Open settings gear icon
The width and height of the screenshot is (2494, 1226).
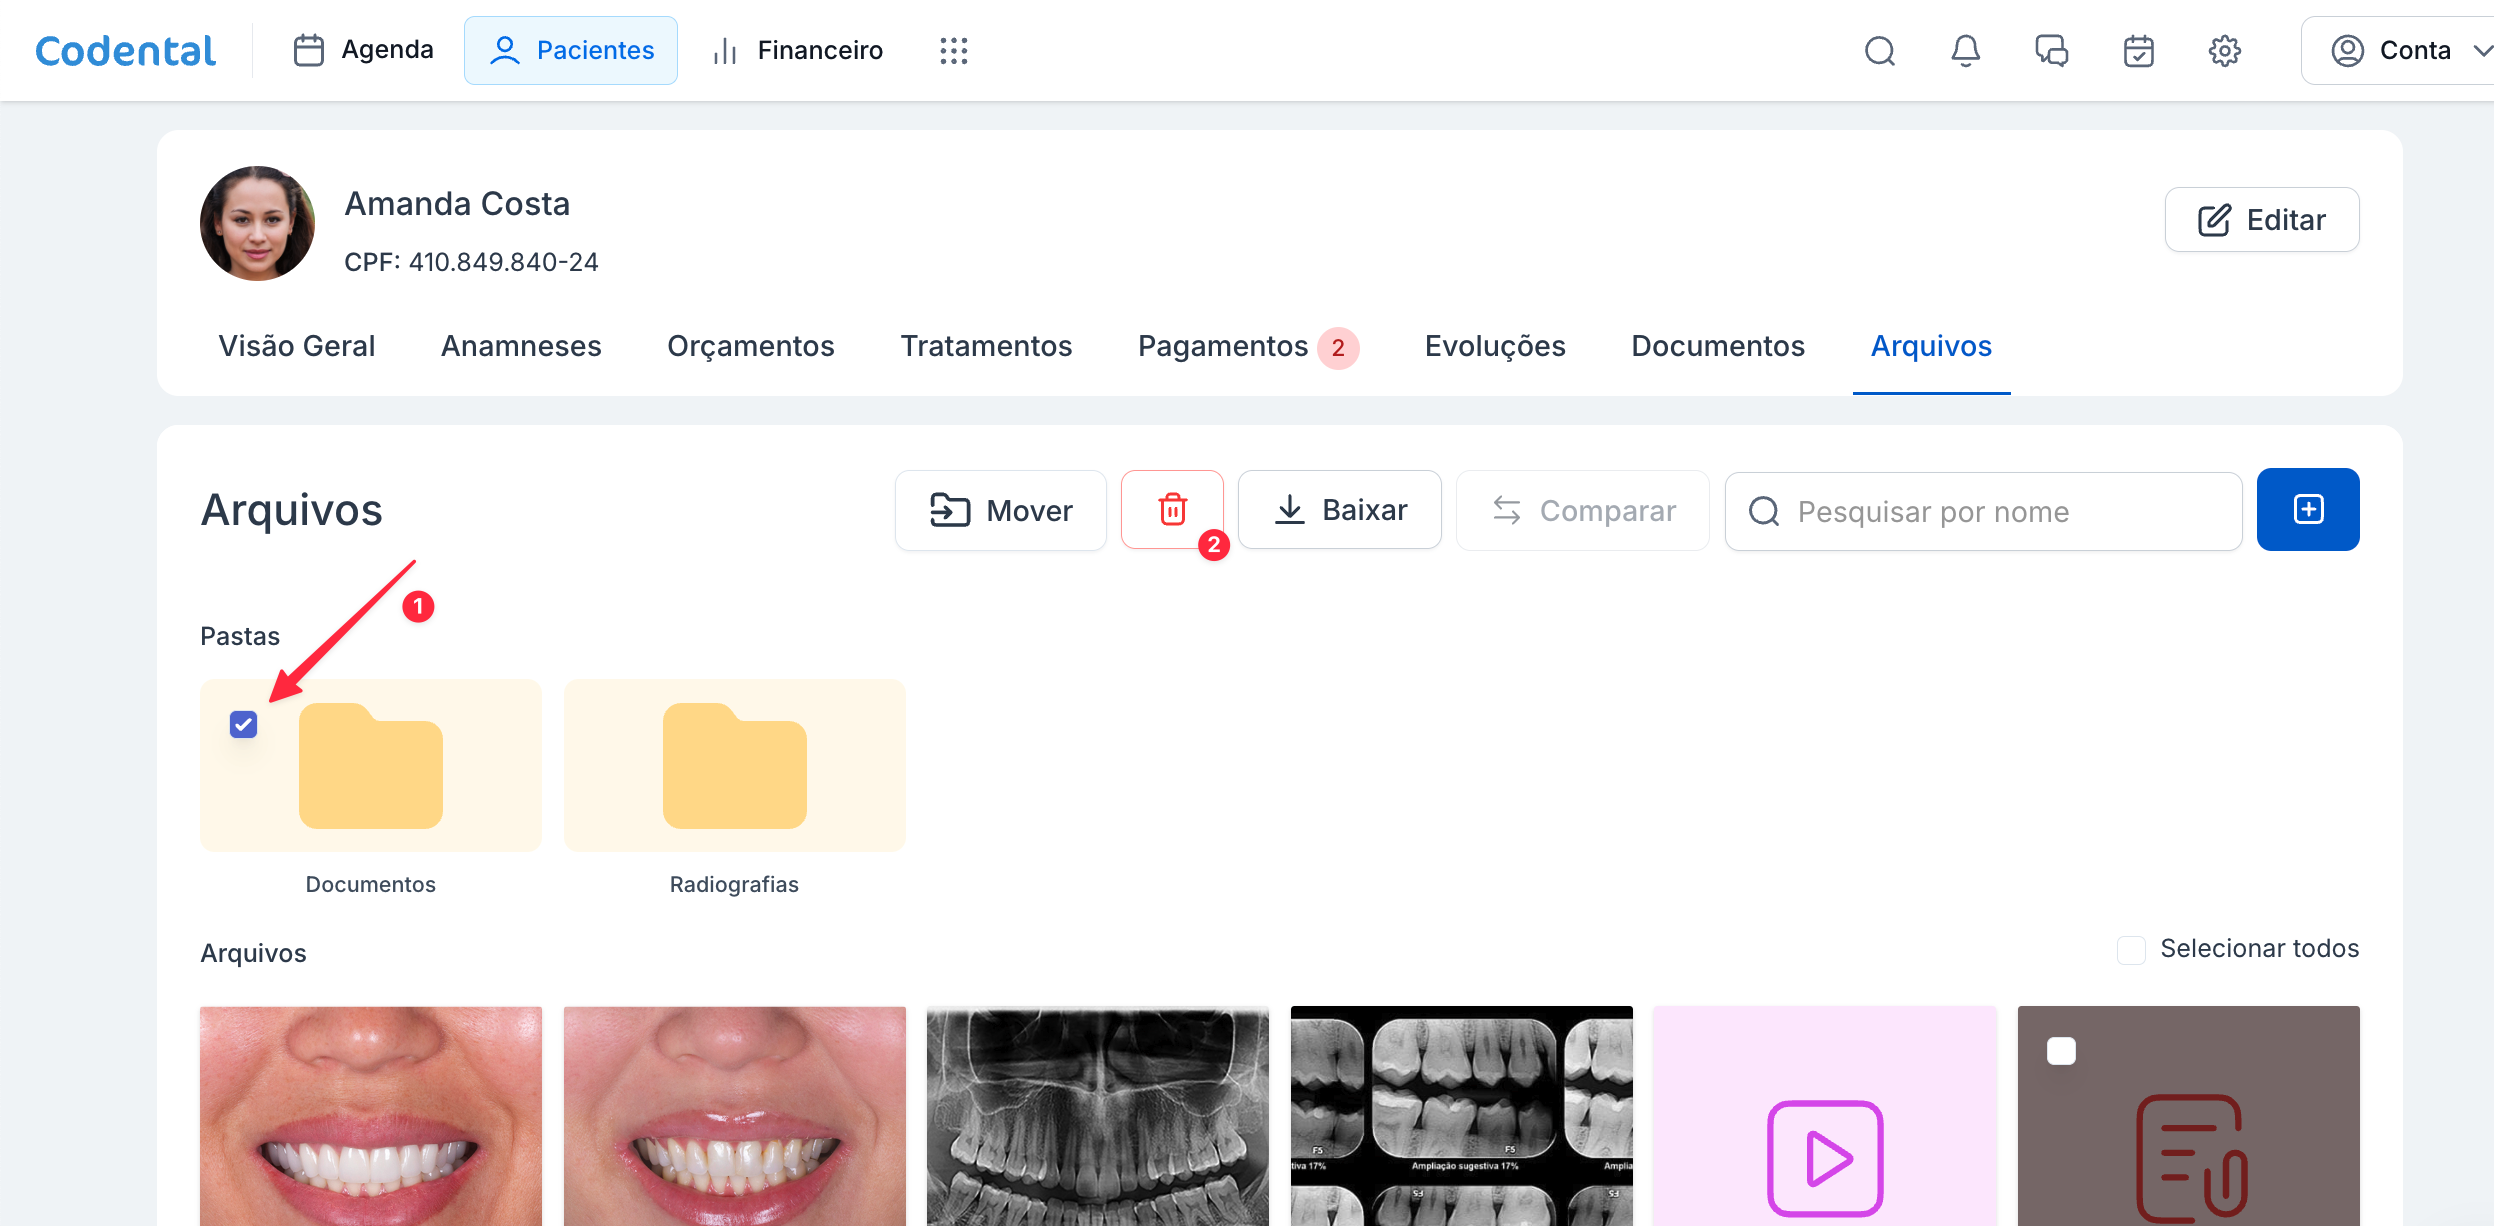click(2224, 50)
